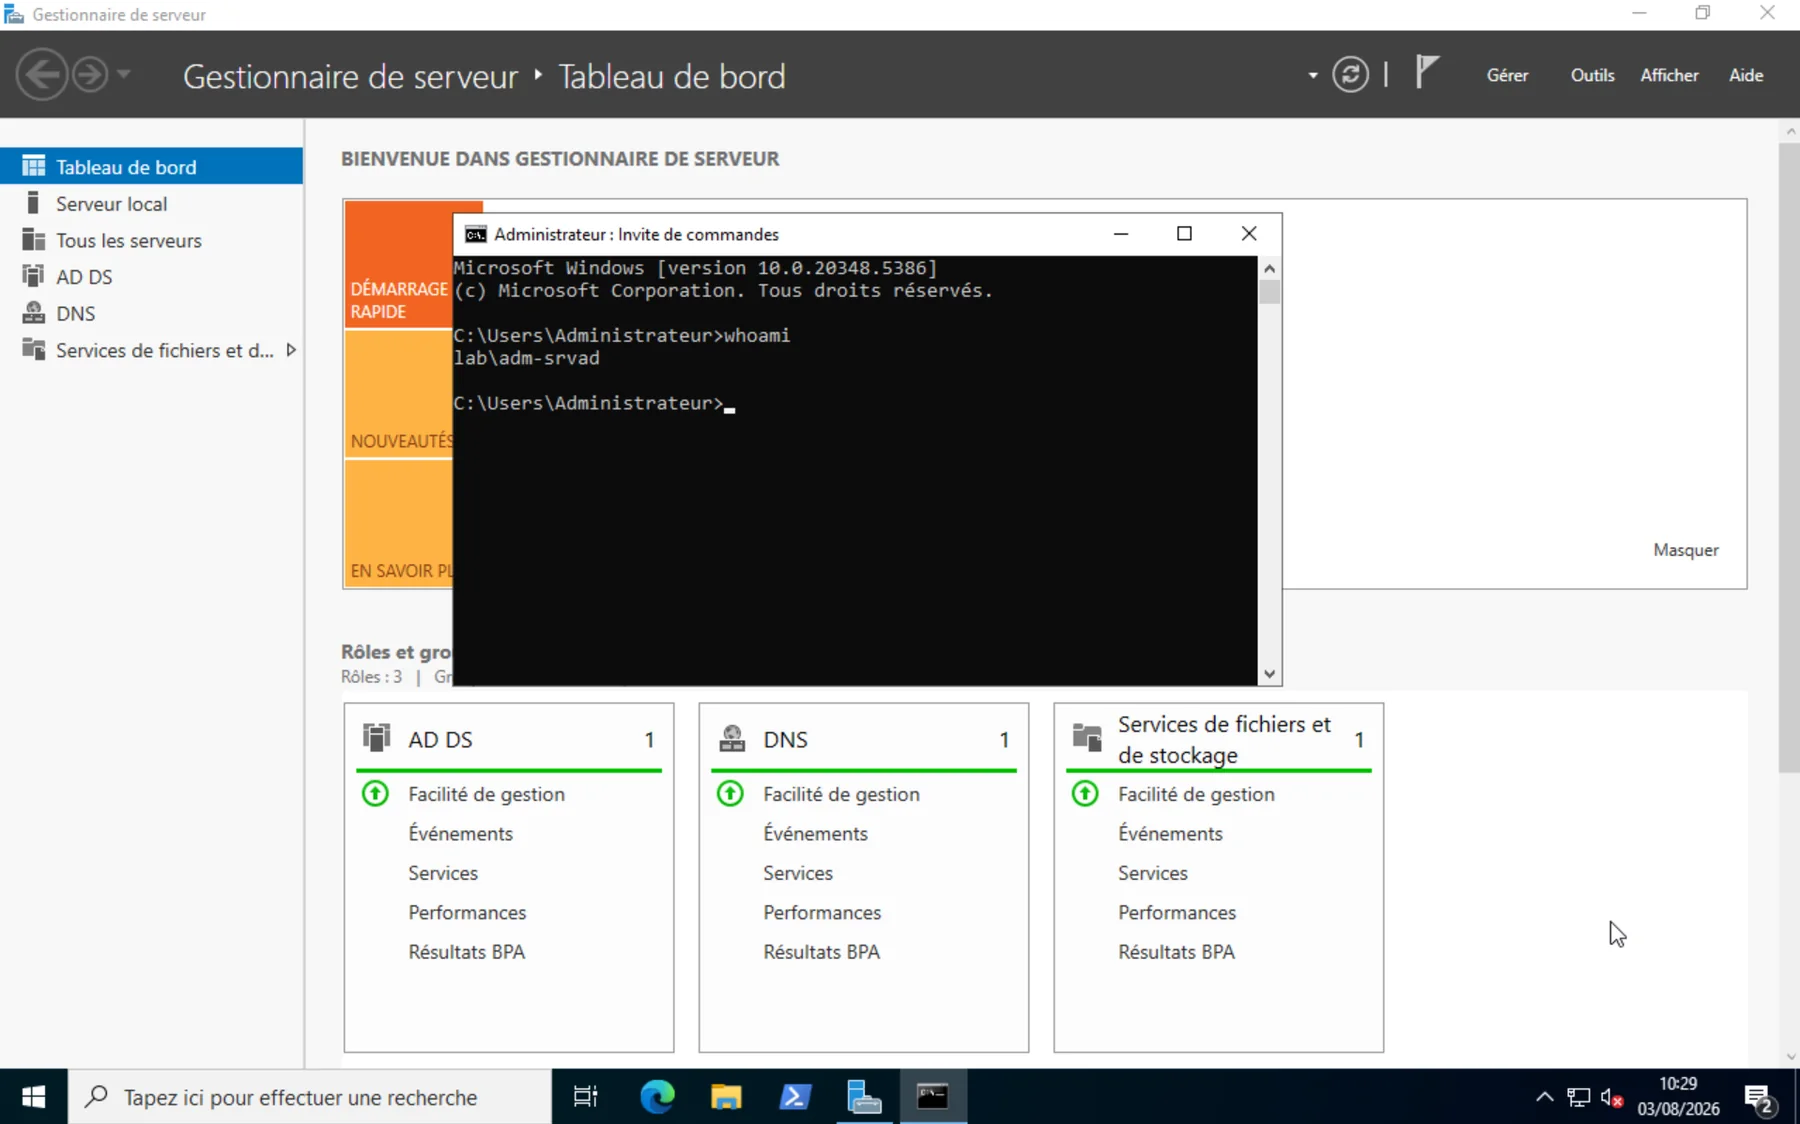
Task: Open File Explorer from the taskbar
Action: coord(726,1097)
